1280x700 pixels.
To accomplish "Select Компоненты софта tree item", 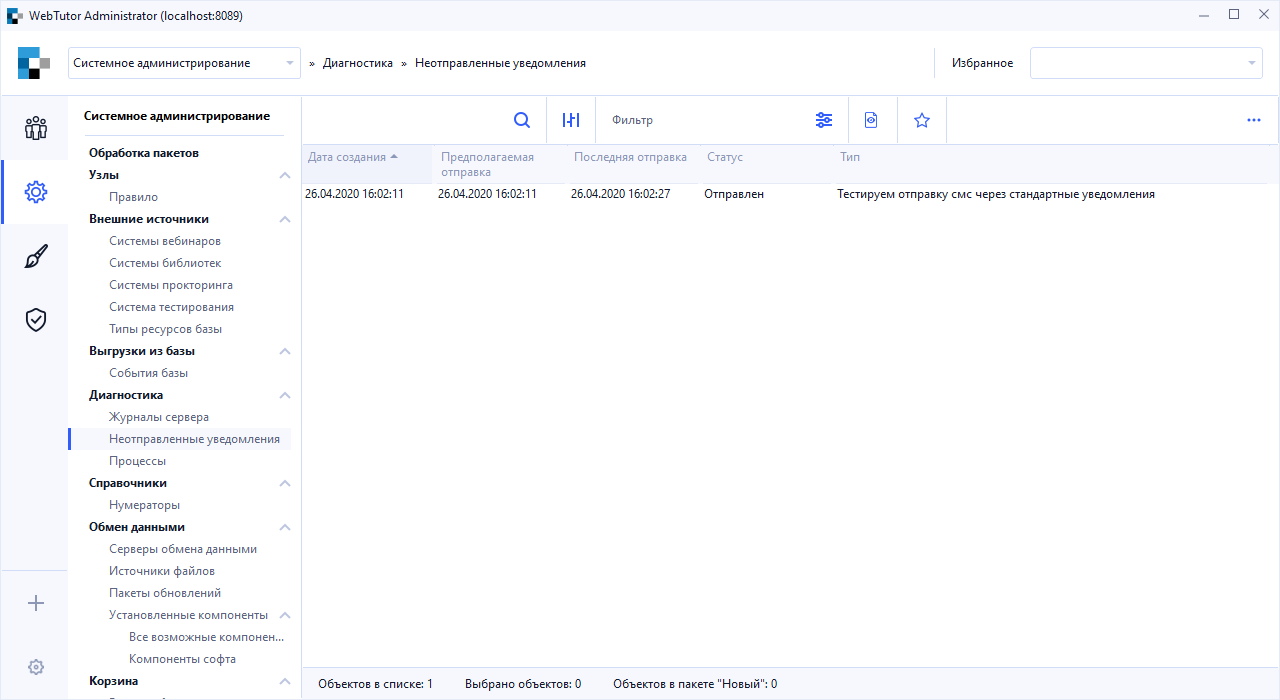I will point(182,659).
